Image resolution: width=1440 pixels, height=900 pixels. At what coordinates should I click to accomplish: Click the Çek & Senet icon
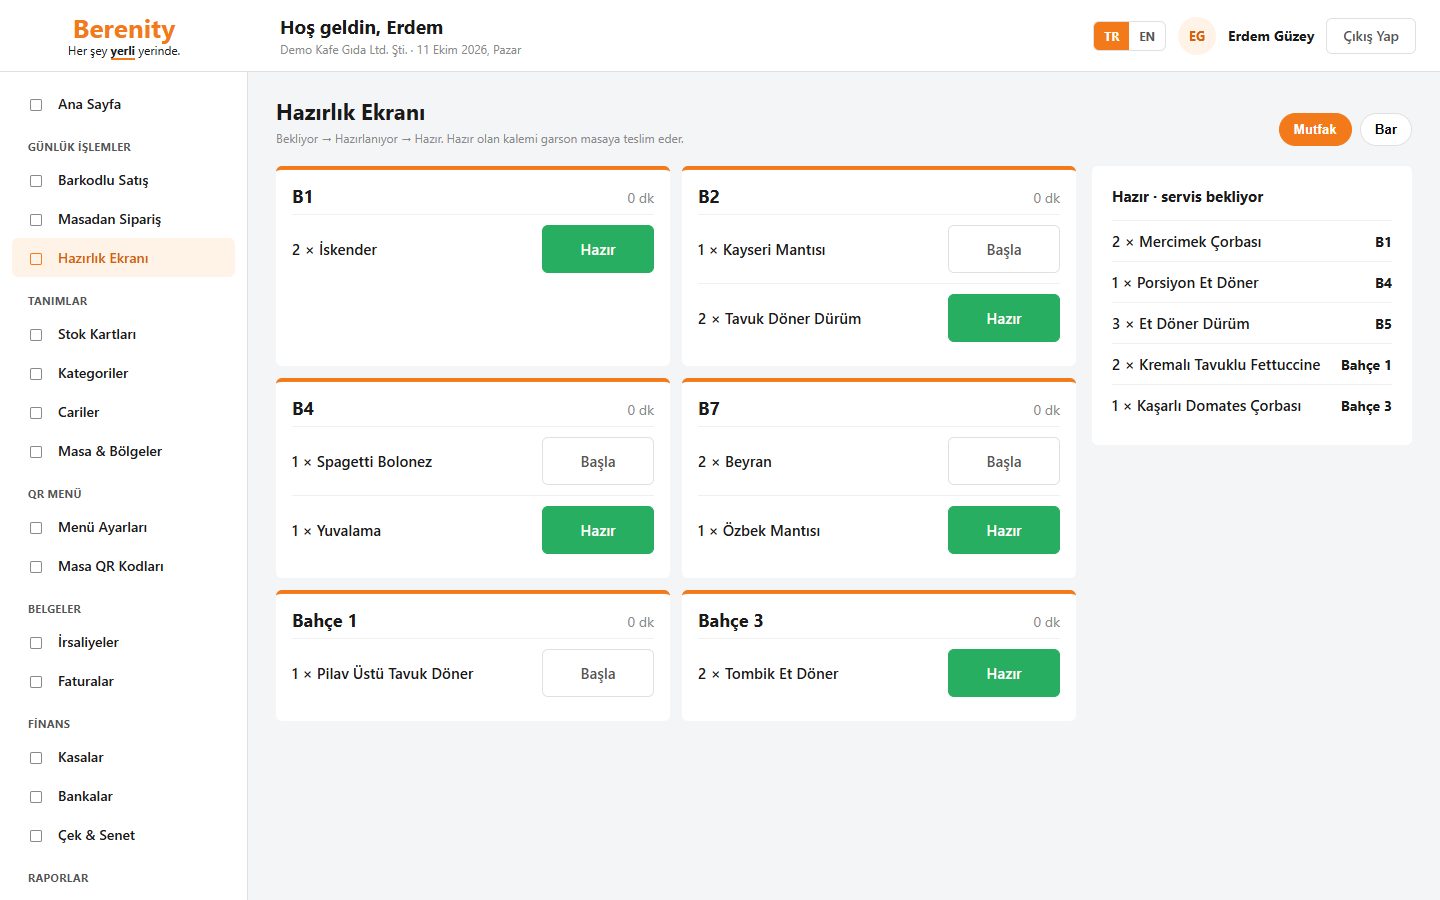(x=36, y=836)
